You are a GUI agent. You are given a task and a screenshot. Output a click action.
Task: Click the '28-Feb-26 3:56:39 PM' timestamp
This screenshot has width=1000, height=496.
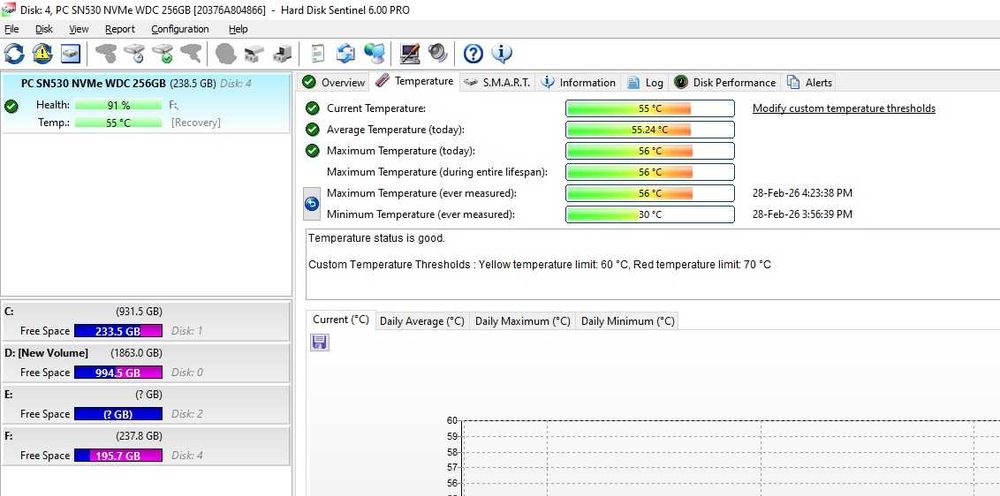tap(802, 214)
